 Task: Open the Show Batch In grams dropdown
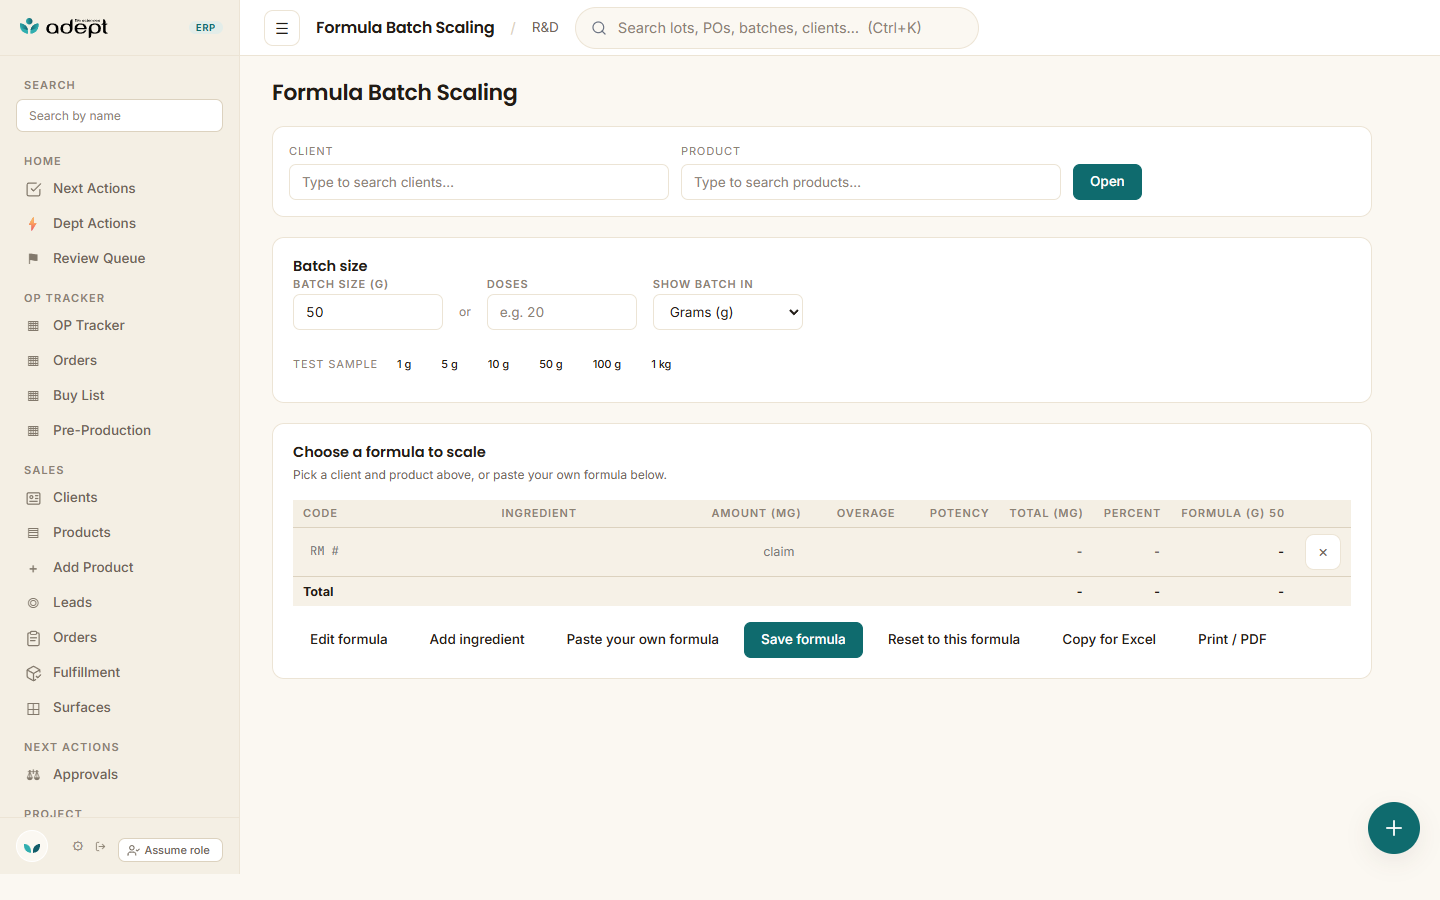pos(728,312)
